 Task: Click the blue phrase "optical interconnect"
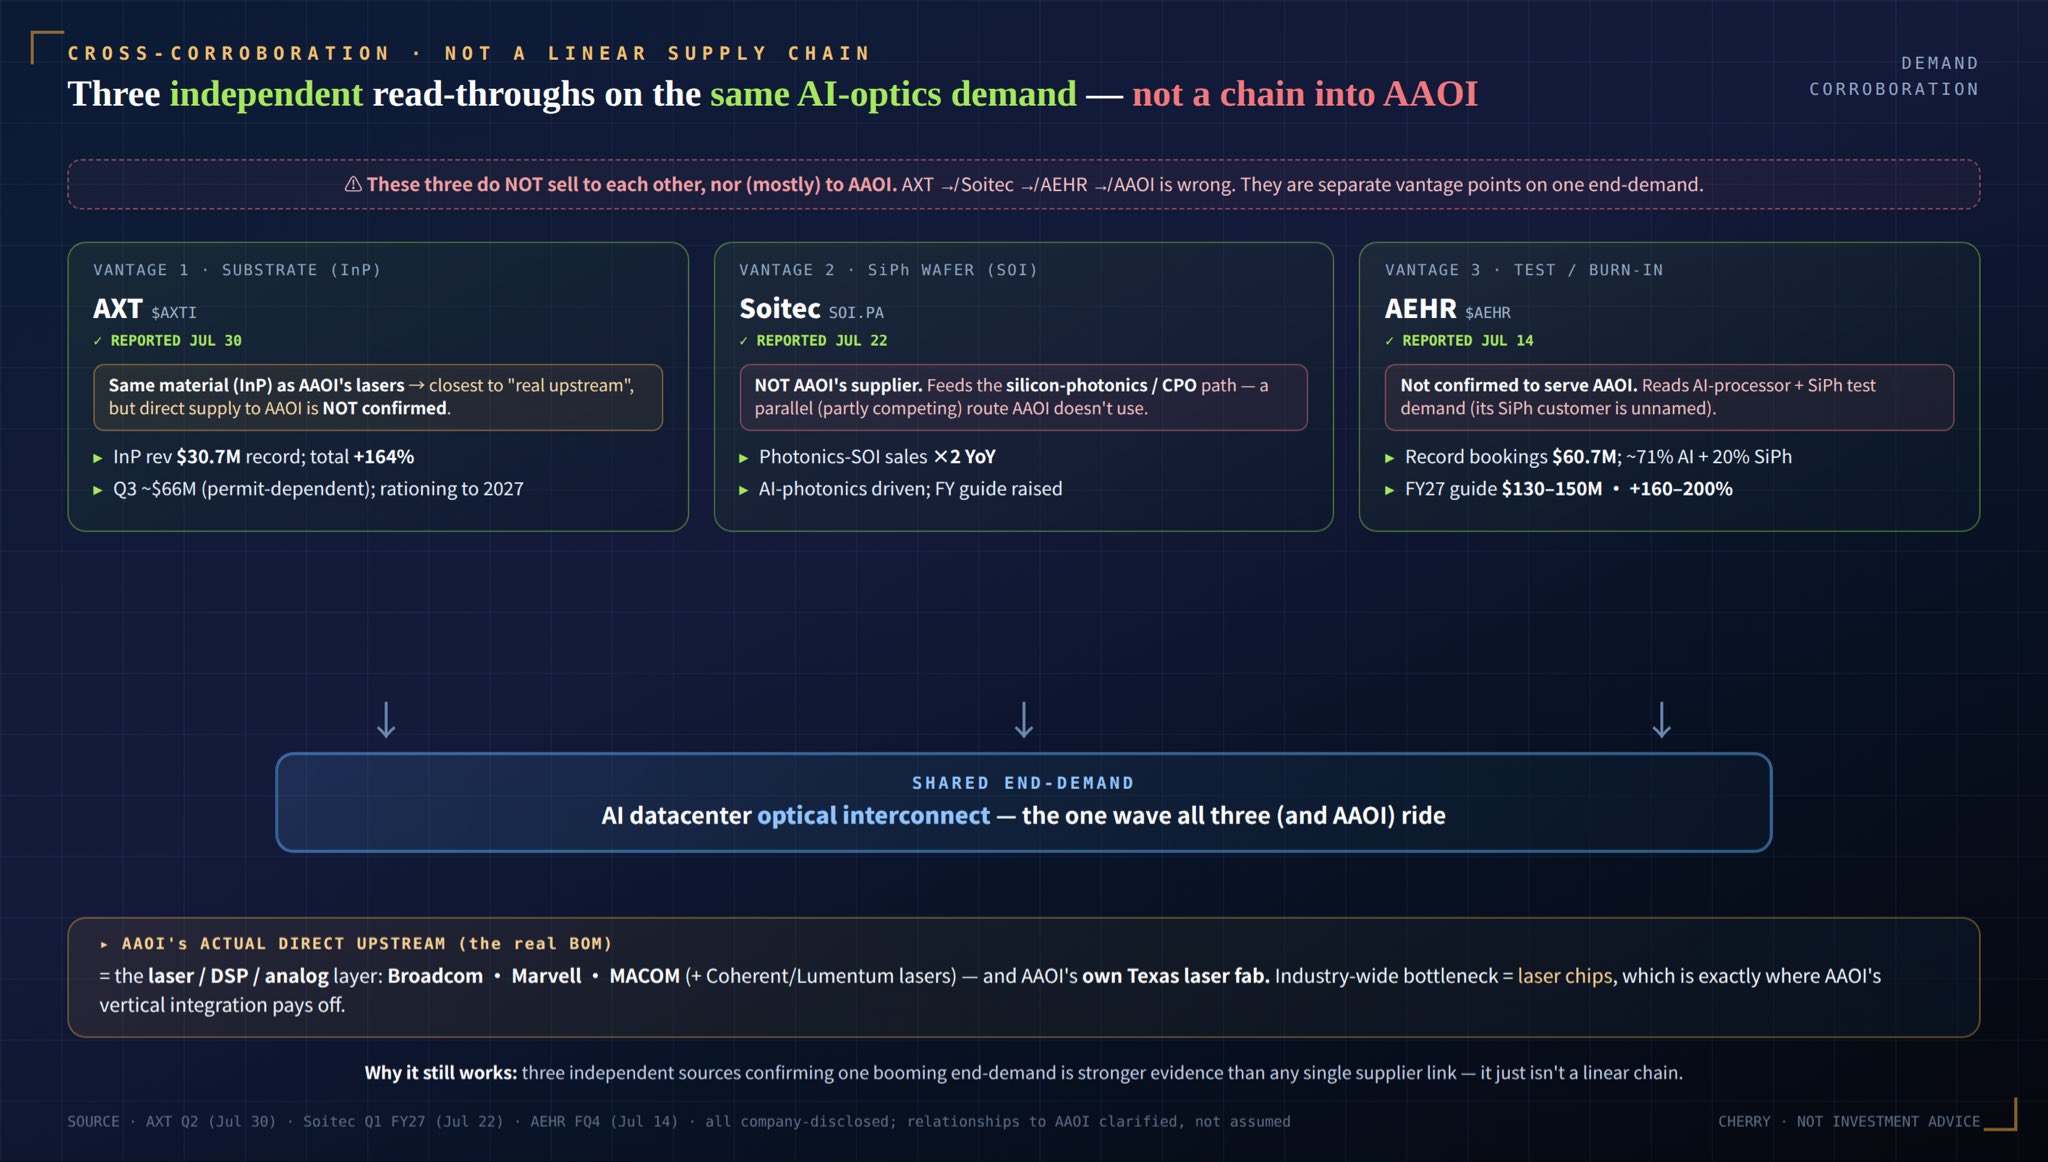[873, 816]
